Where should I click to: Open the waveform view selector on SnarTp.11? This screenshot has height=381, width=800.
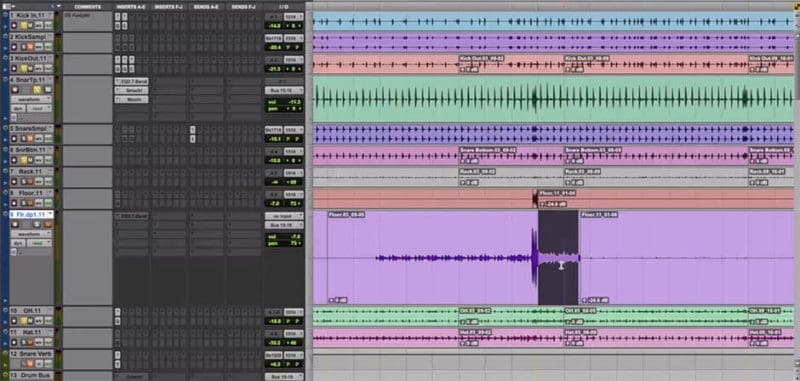(x=31, y=99)
